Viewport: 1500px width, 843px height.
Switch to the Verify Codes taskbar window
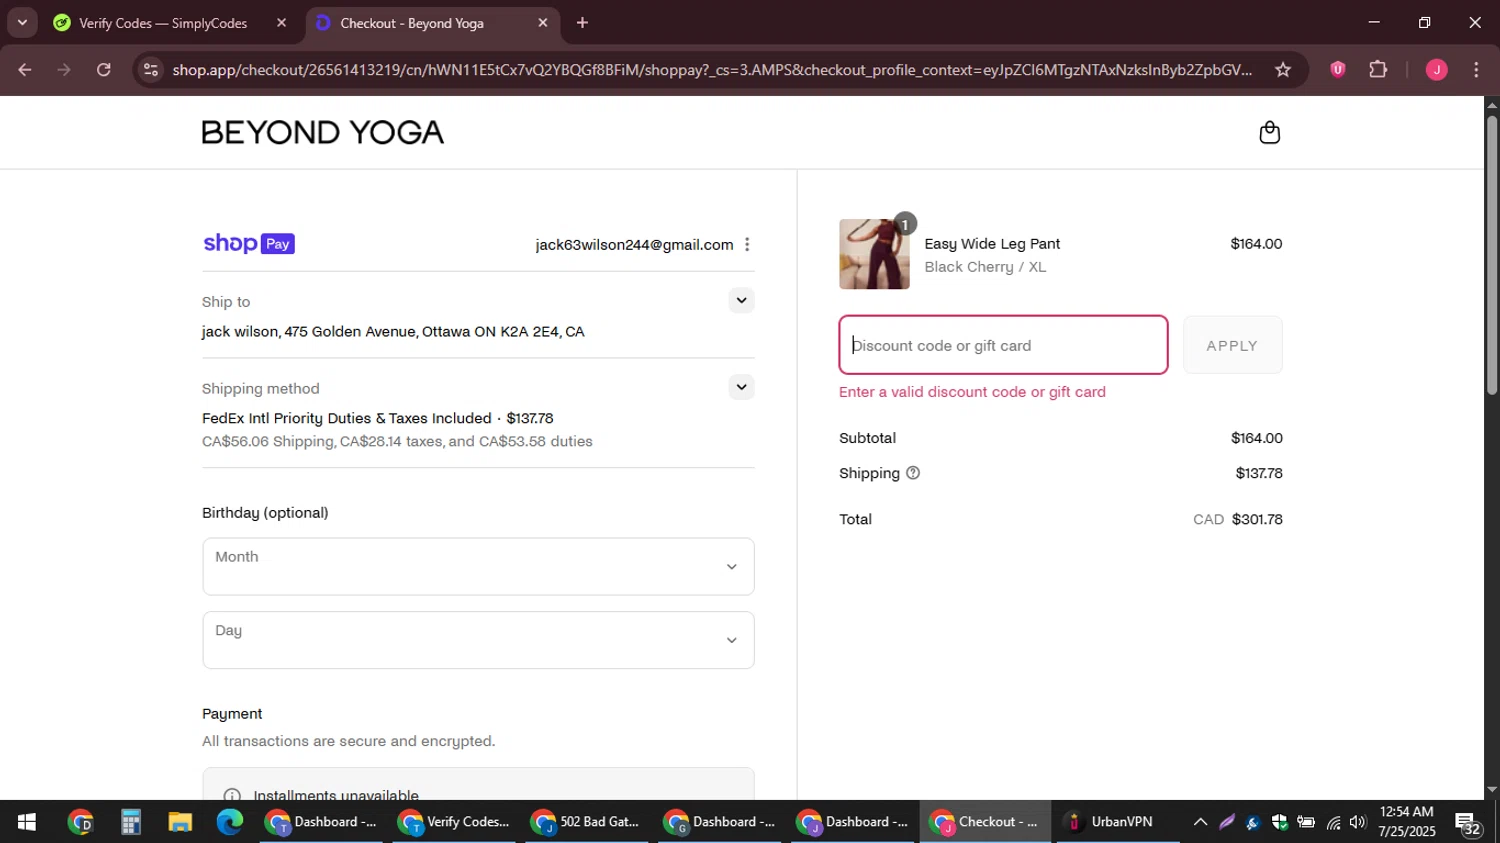coord(453,822)
